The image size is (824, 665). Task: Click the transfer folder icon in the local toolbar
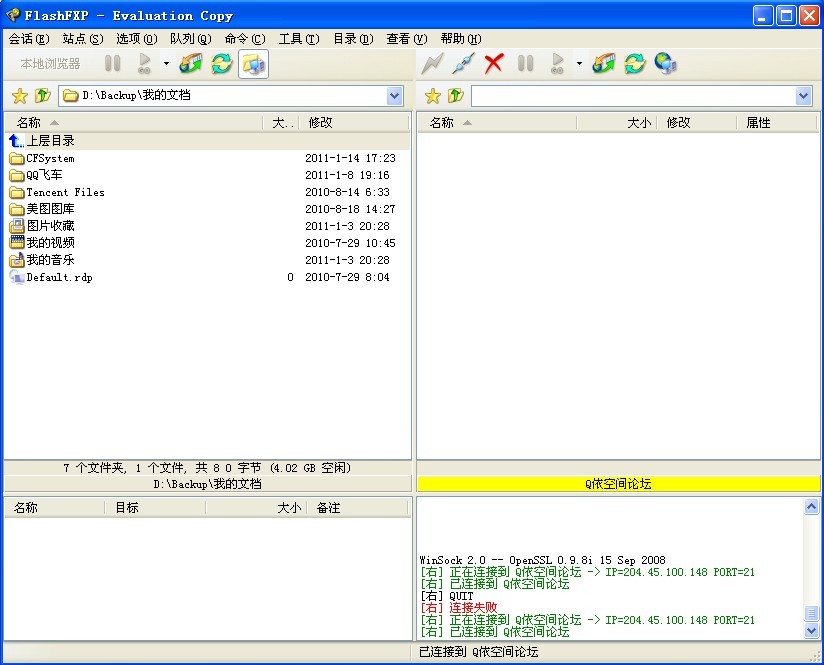190,64
